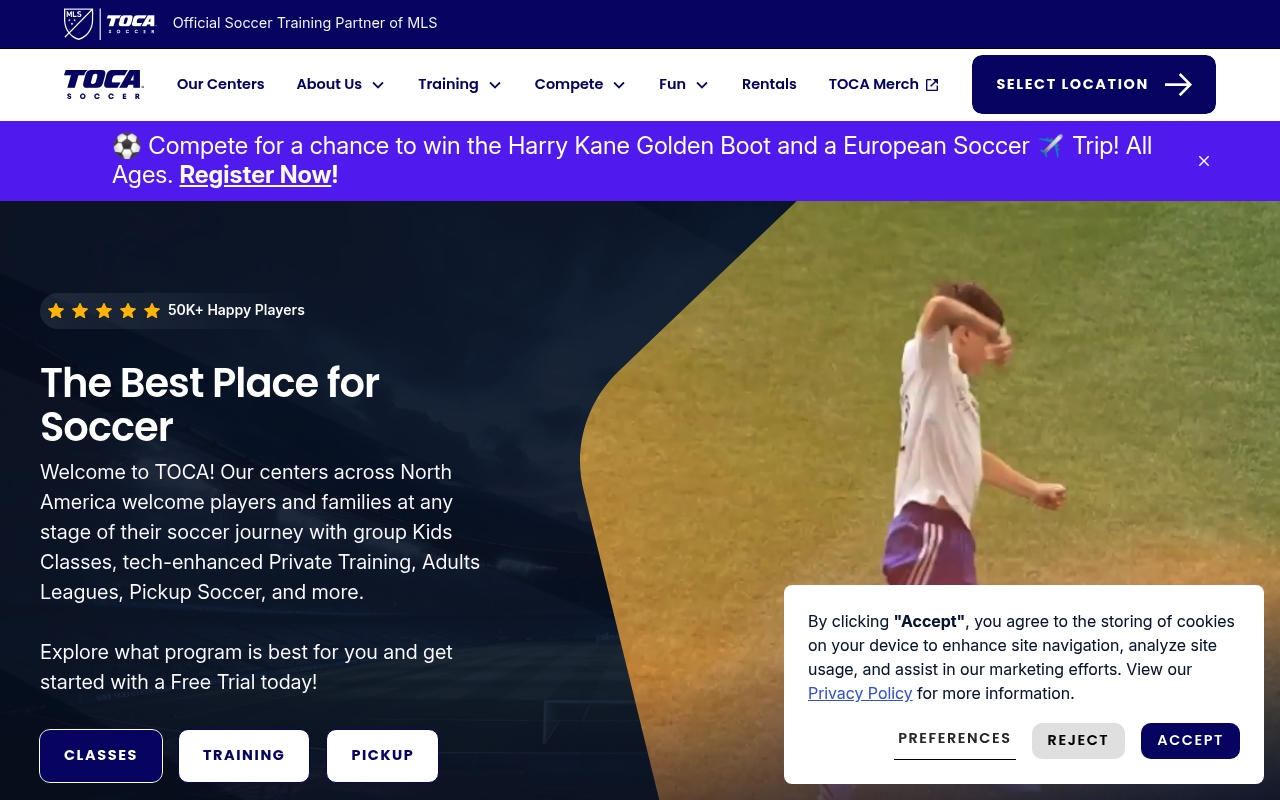Image resolution: width=1280 pixels, height=800 pixels.
Task: Expand the About Us dropdown chevron
Action: tap(378, 85)
